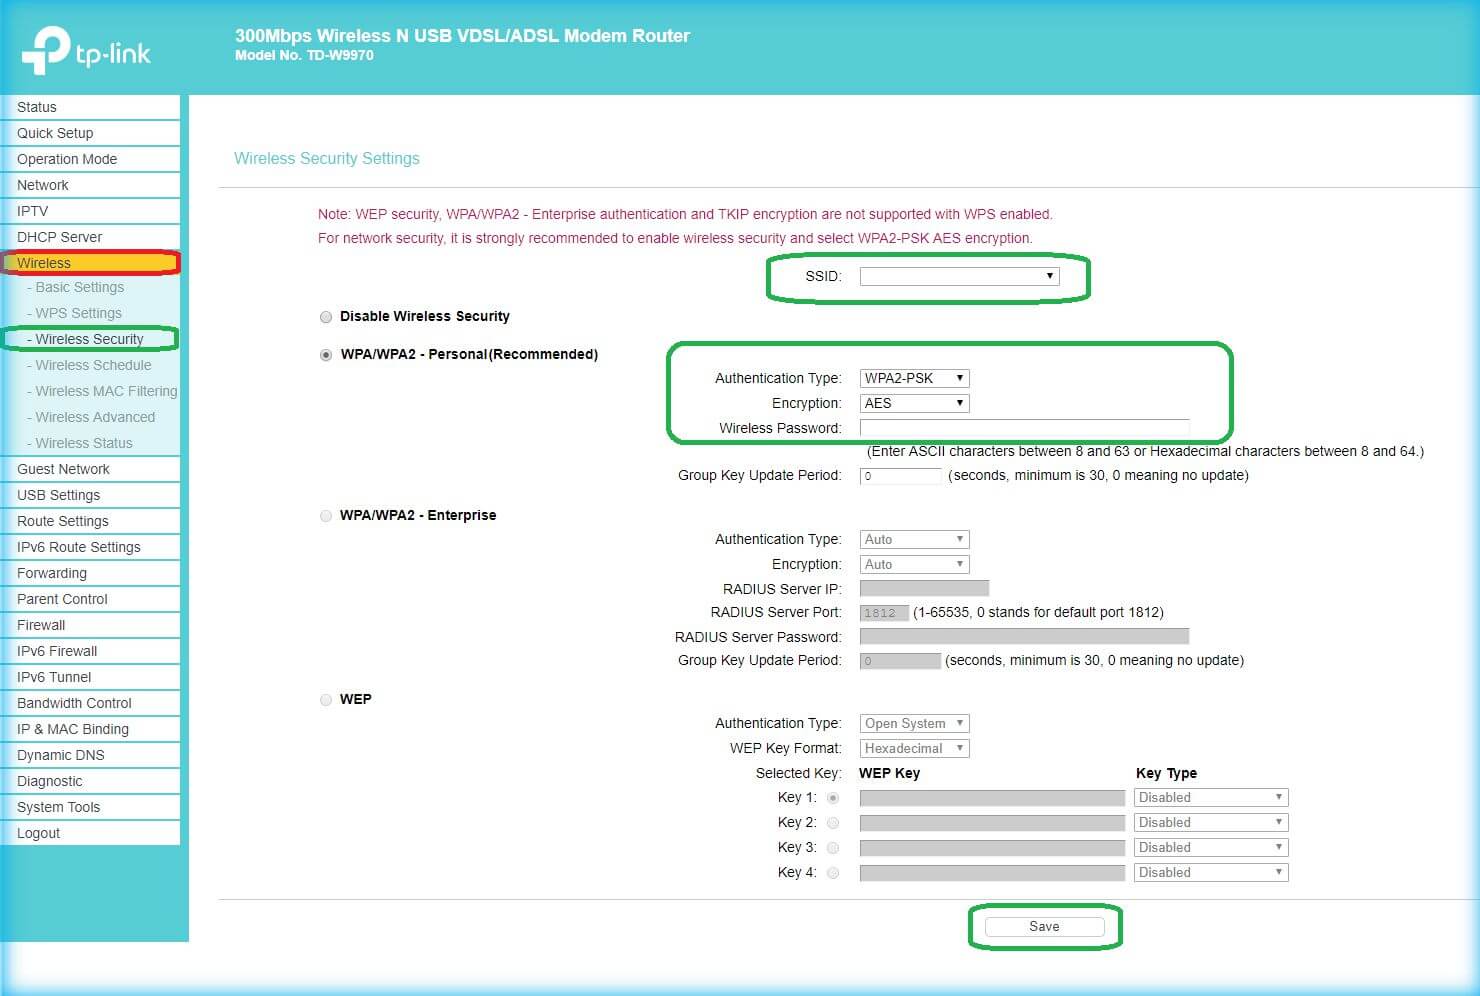Screen dimensions: 1480x996
Task: Open the Status page
Action: (x=36, y=107)
